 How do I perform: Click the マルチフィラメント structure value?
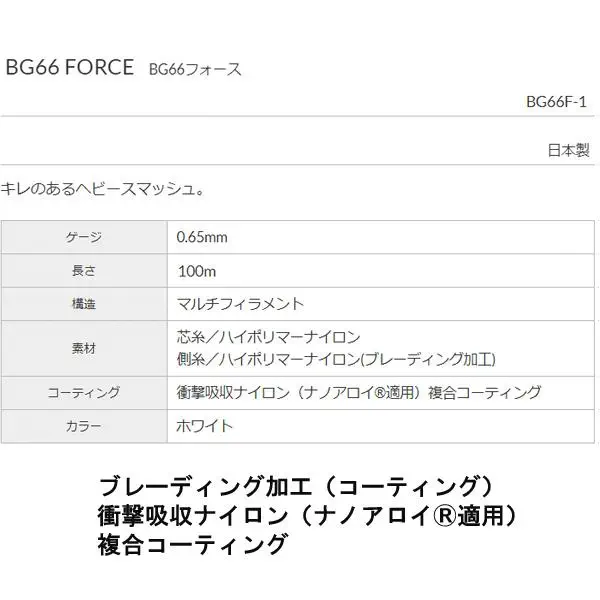coord(240,304)
